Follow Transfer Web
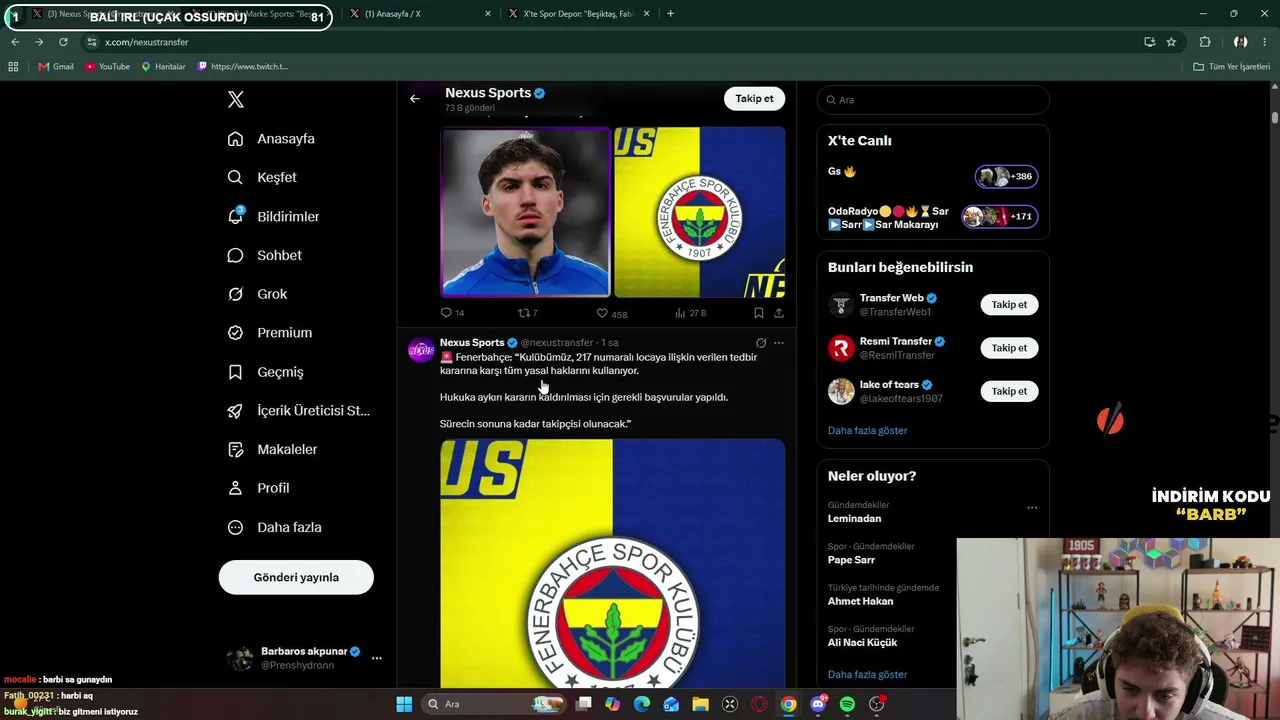This screenshot has height=720, width=1280. pyautogui.click(x=1009, y=305)
